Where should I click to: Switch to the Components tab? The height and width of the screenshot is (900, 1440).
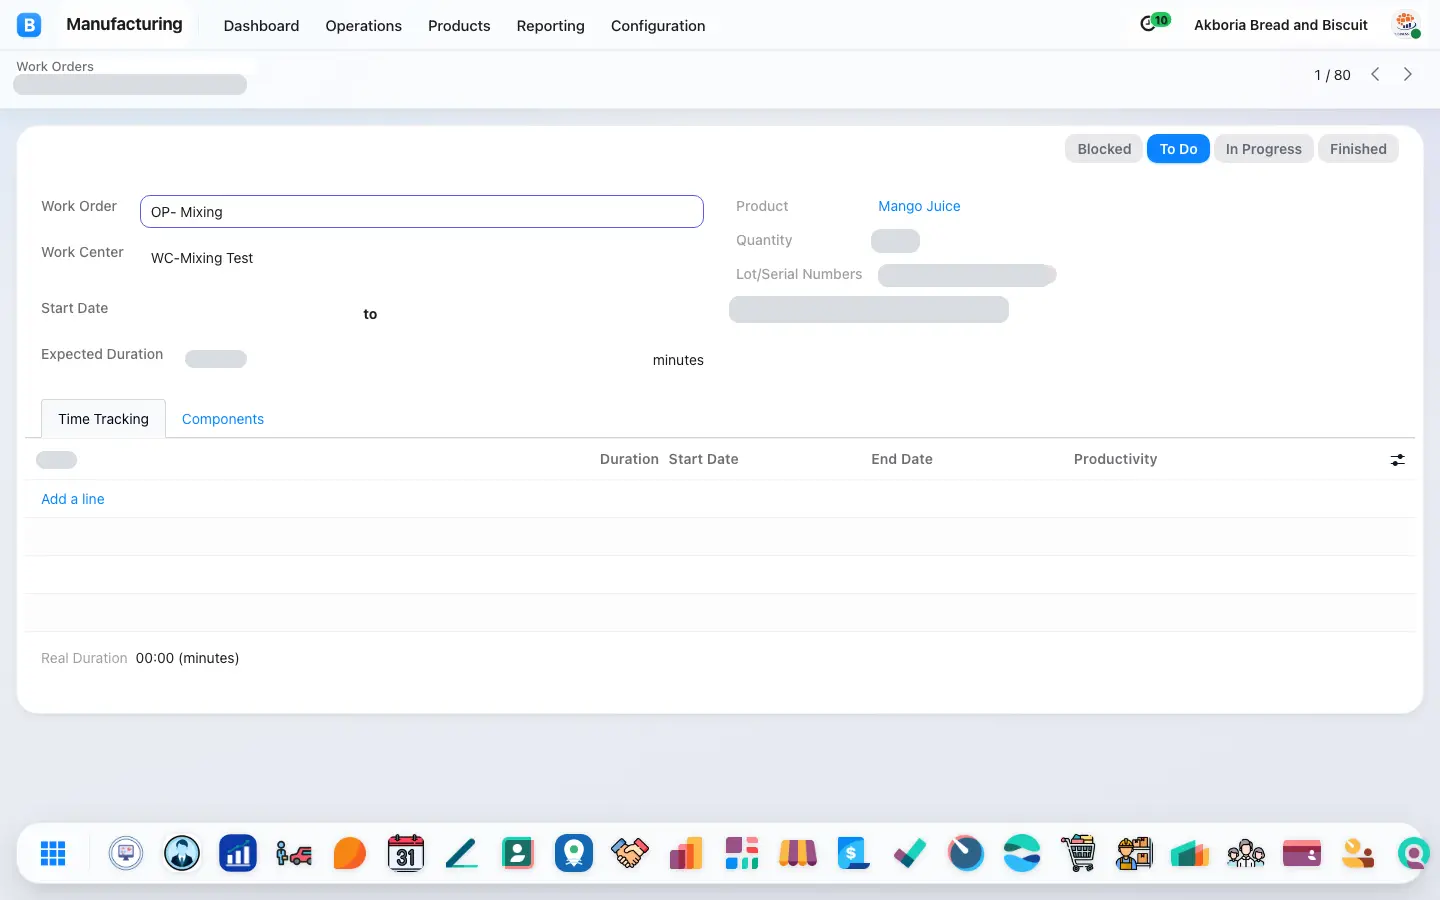[223, 419]
